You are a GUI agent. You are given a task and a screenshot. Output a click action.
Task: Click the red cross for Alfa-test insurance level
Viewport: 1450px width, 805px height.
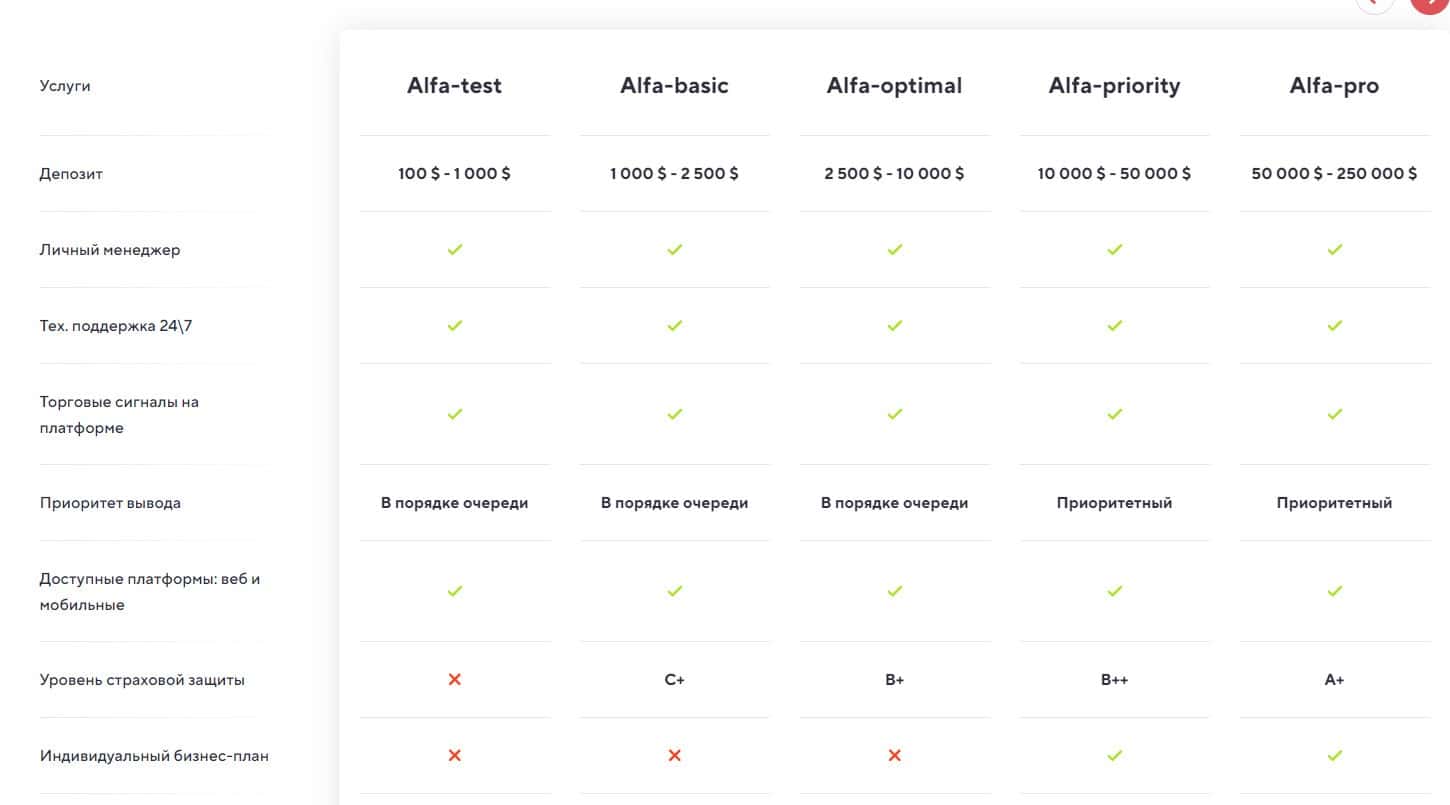455,680
